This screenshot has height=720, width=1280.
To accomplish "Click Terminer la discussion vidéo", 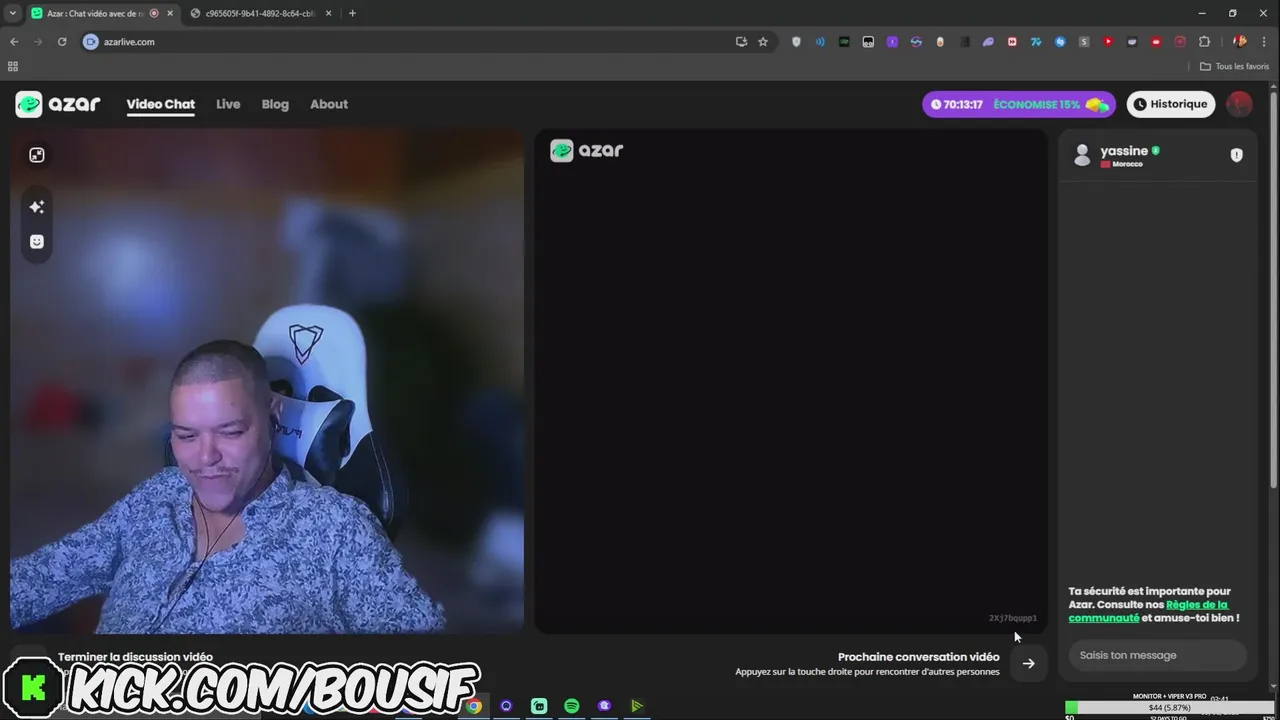I will 135,657.
